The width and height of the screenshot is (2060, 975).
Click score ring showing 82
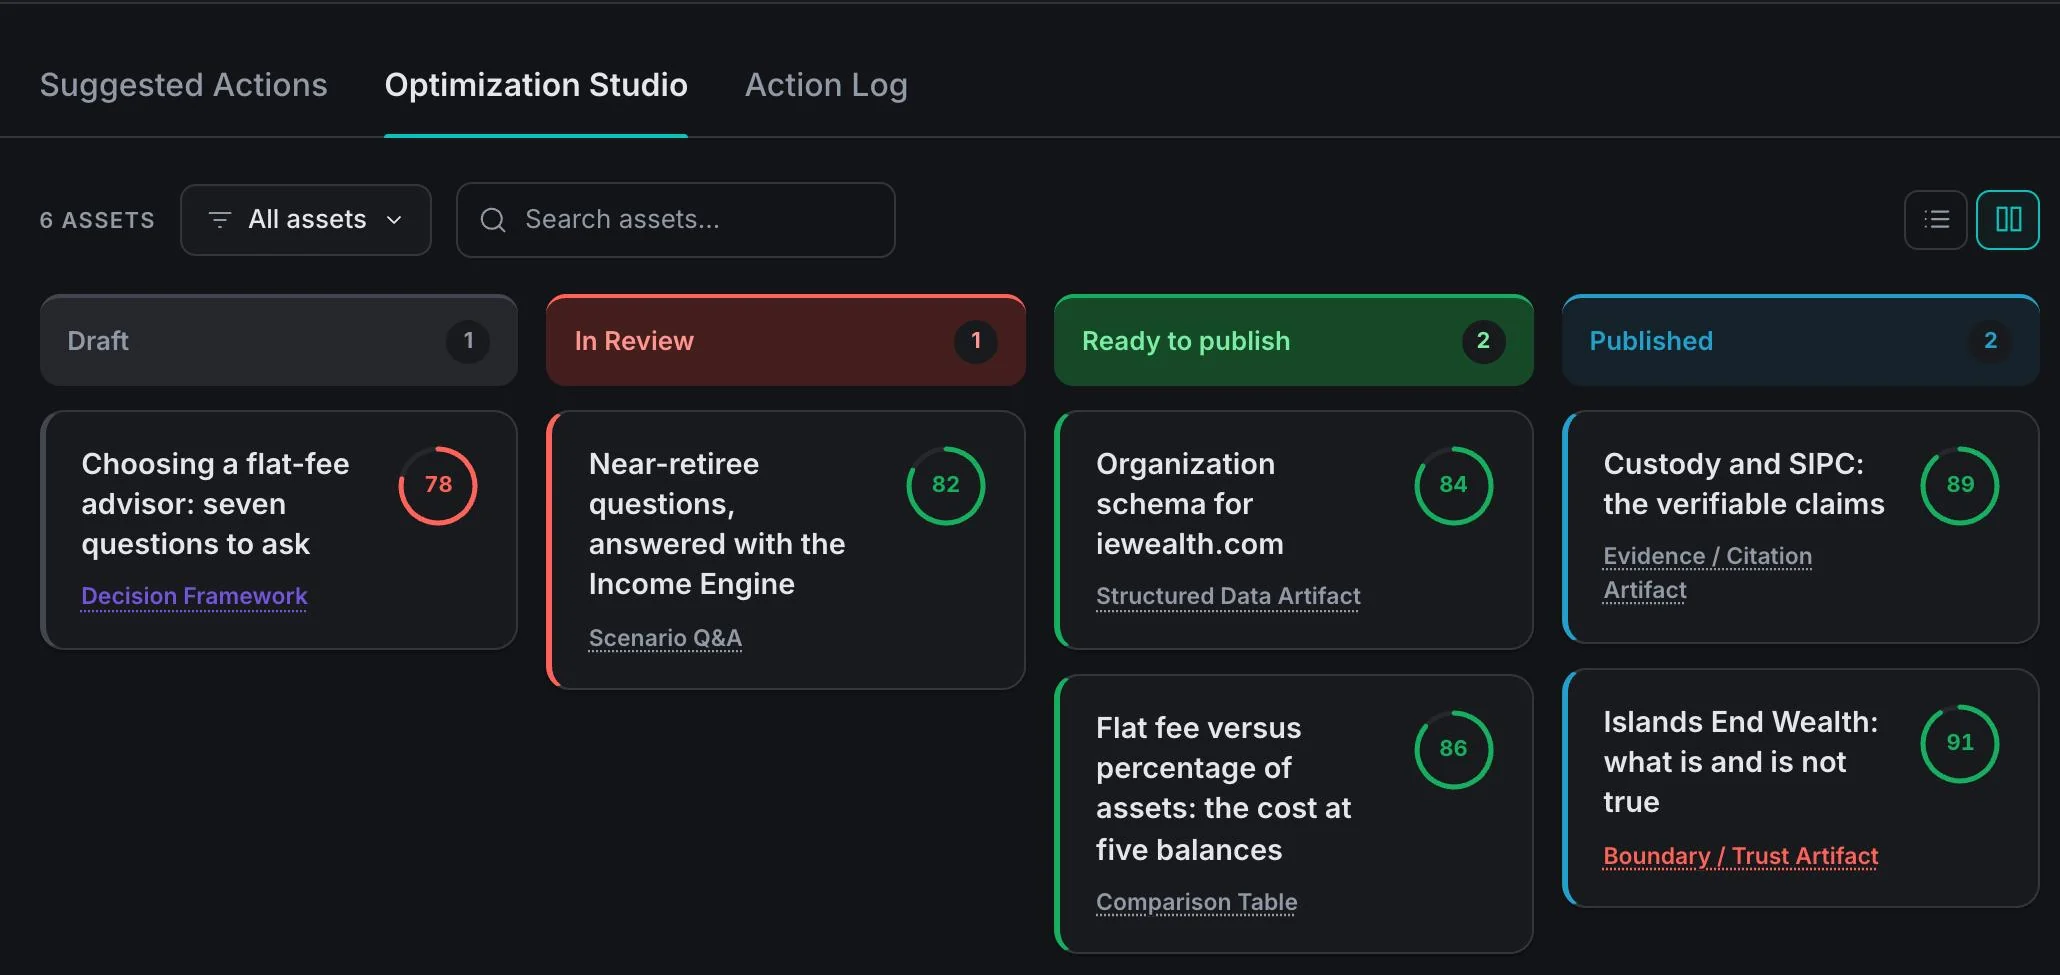[946, 485]
